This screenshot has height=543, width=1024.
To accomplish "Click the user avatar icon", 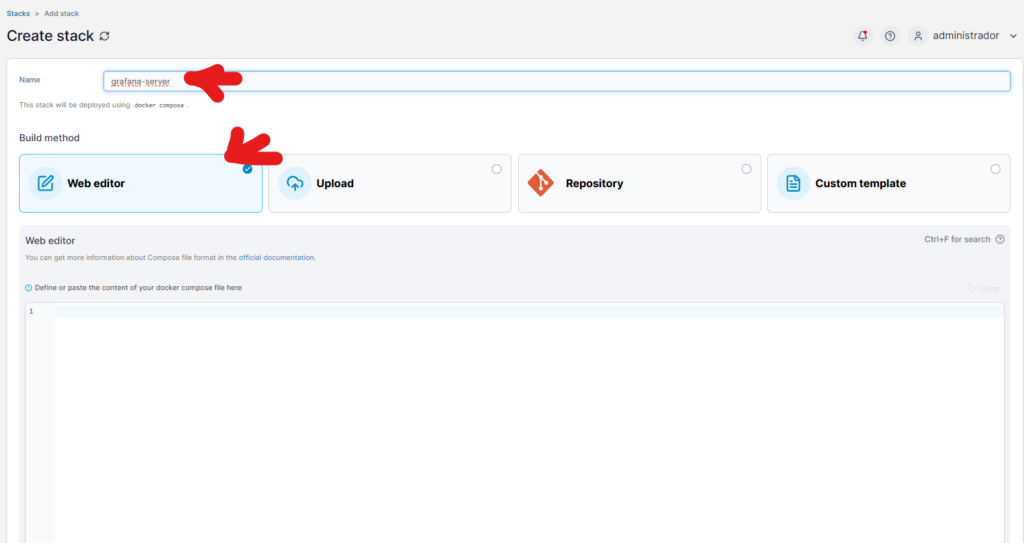I will coord(917,36).
